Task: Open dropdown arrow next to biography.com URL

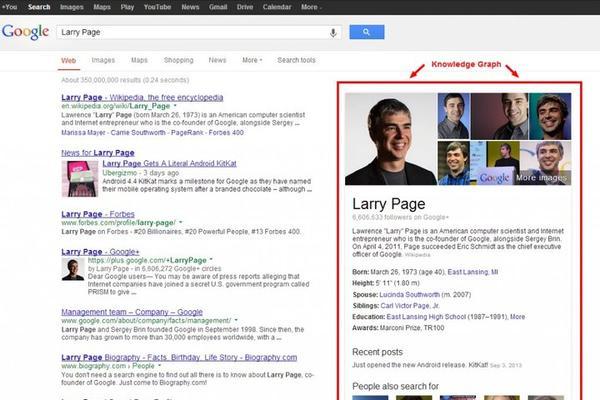Action: [x=159, y=366]
